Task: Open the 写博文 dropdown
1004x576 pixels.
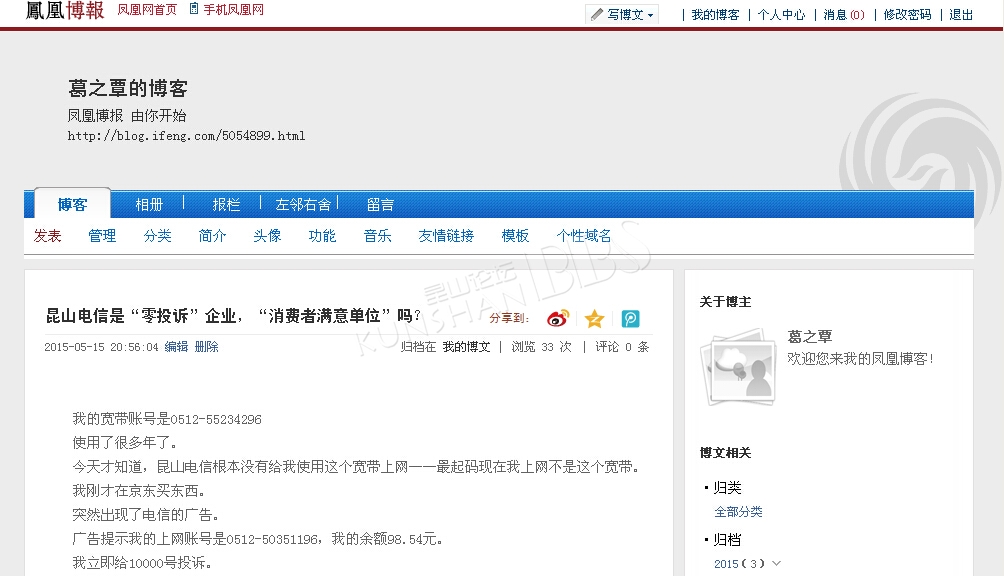Action: pos(622,15)
